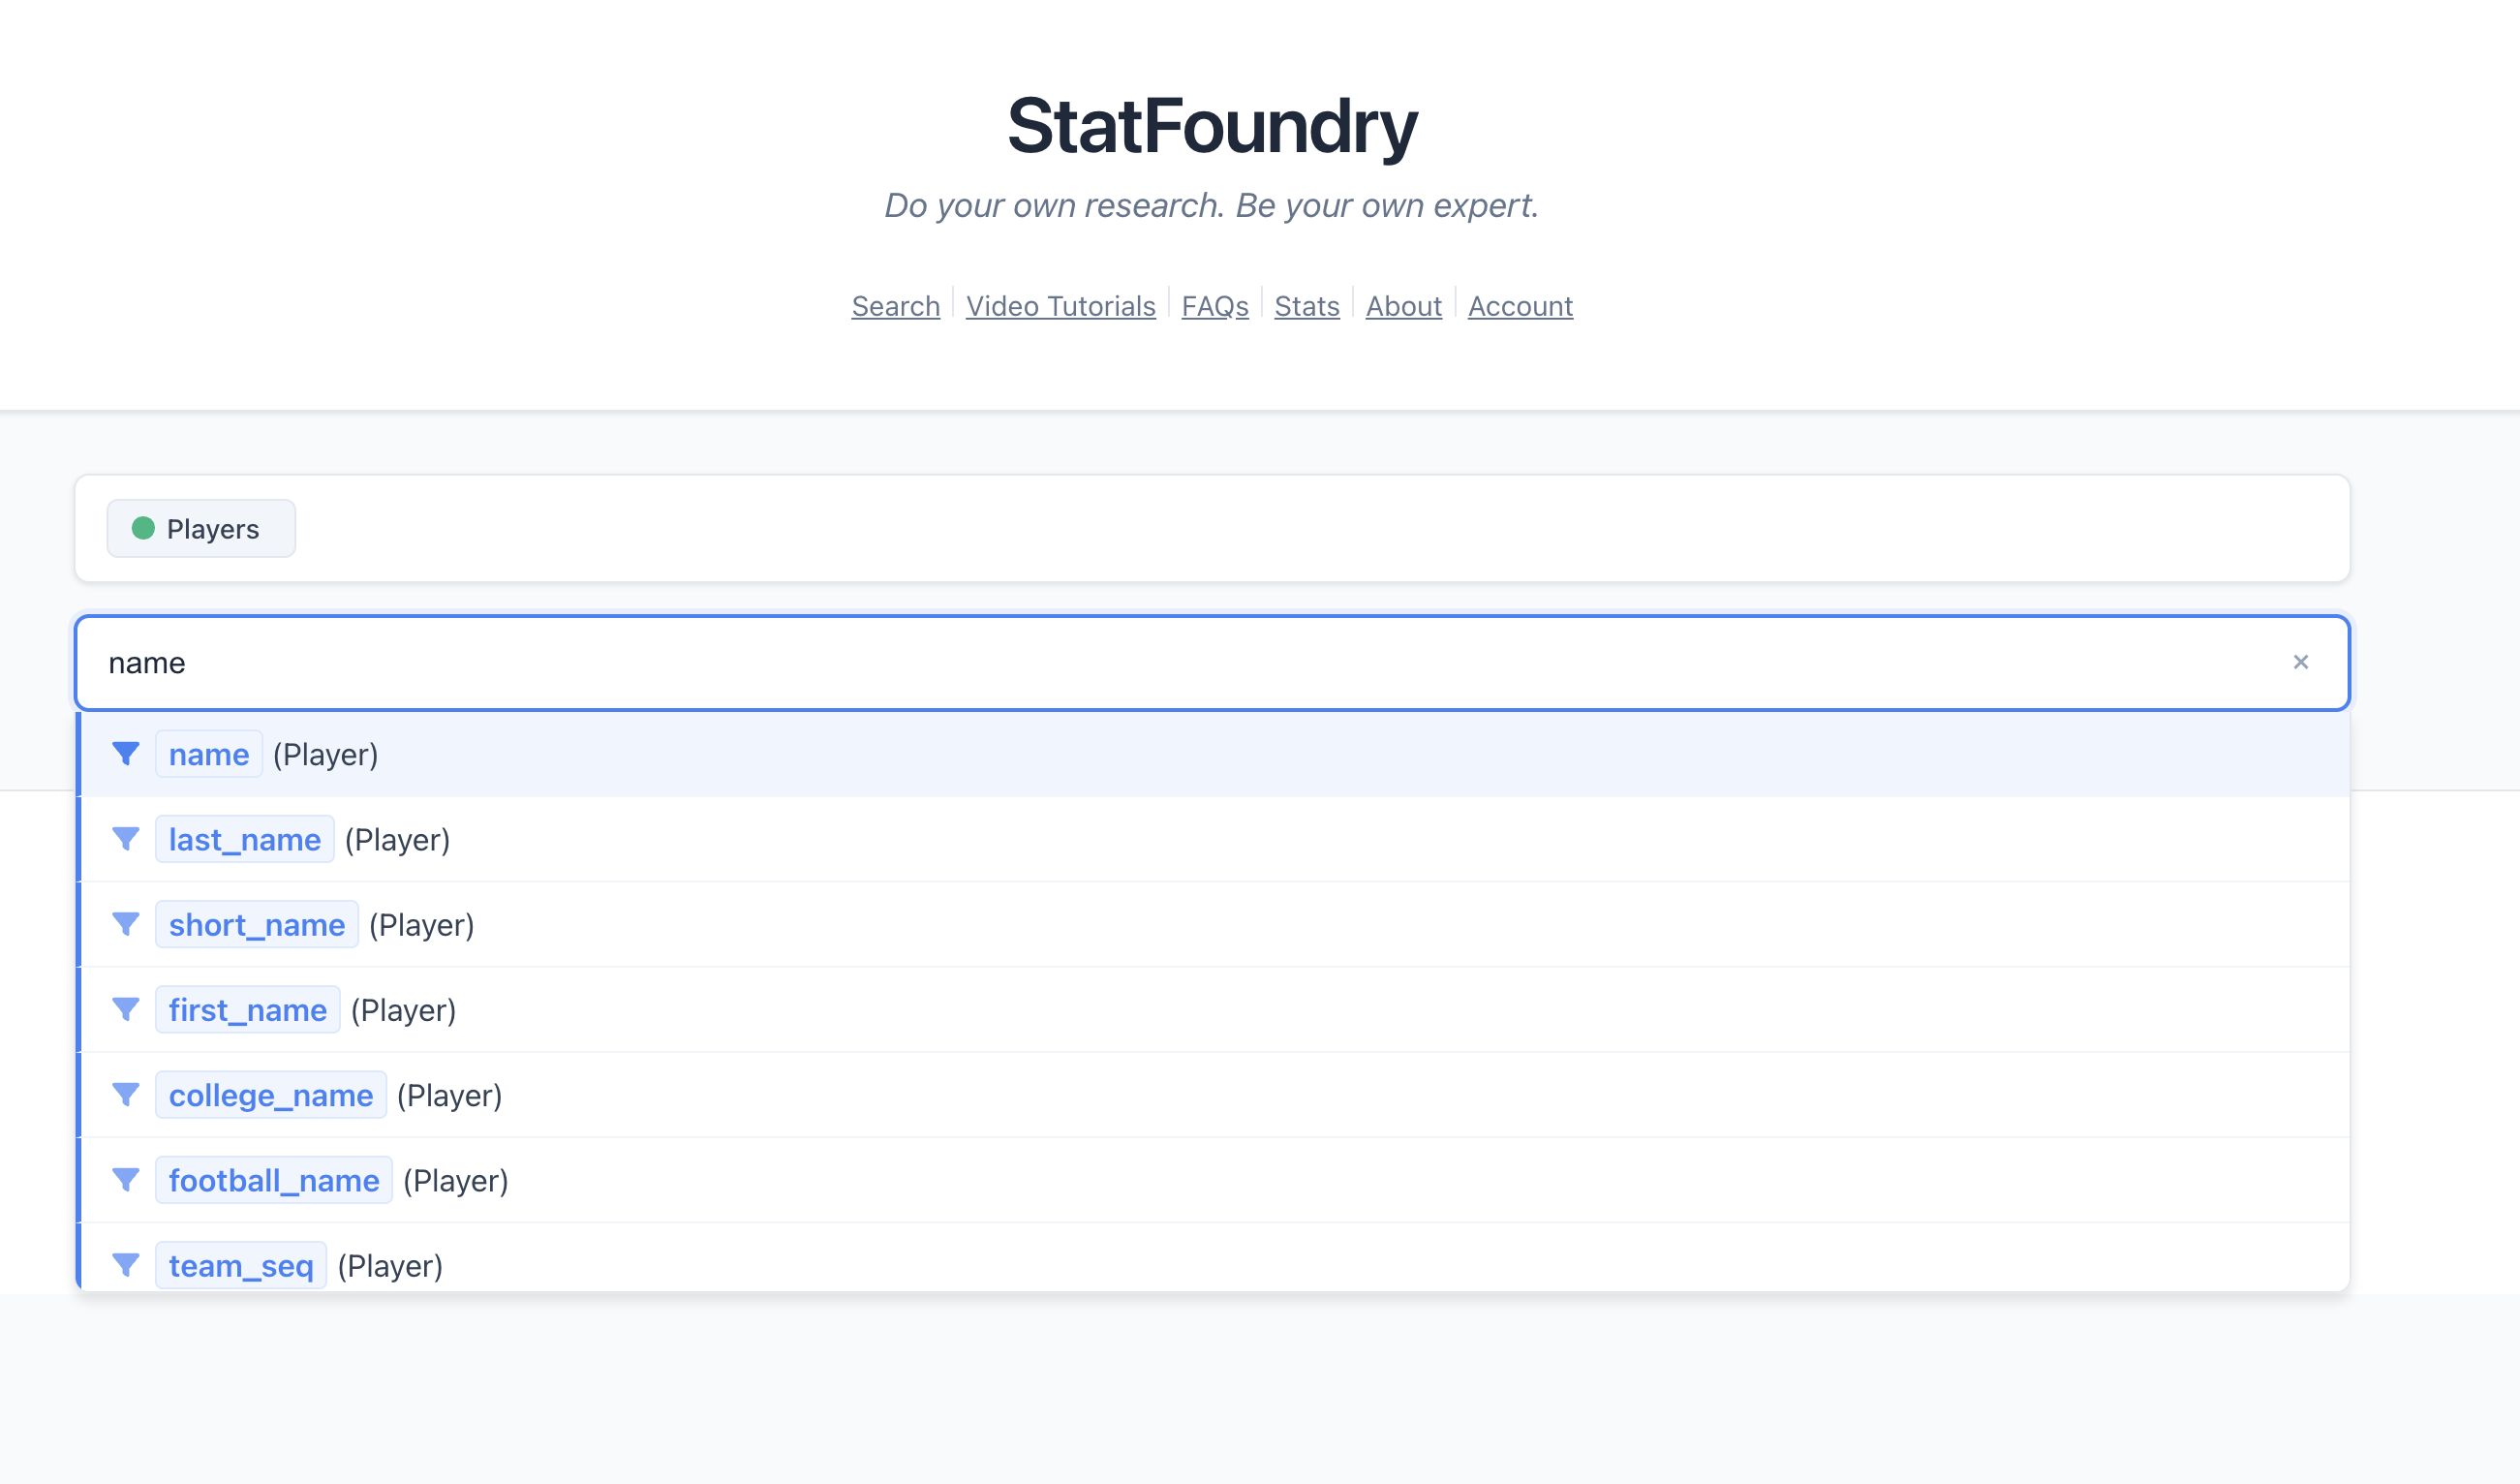Click the filter icon beside football_name
2520x1484 pixels.
click(x=126, y=1180)
